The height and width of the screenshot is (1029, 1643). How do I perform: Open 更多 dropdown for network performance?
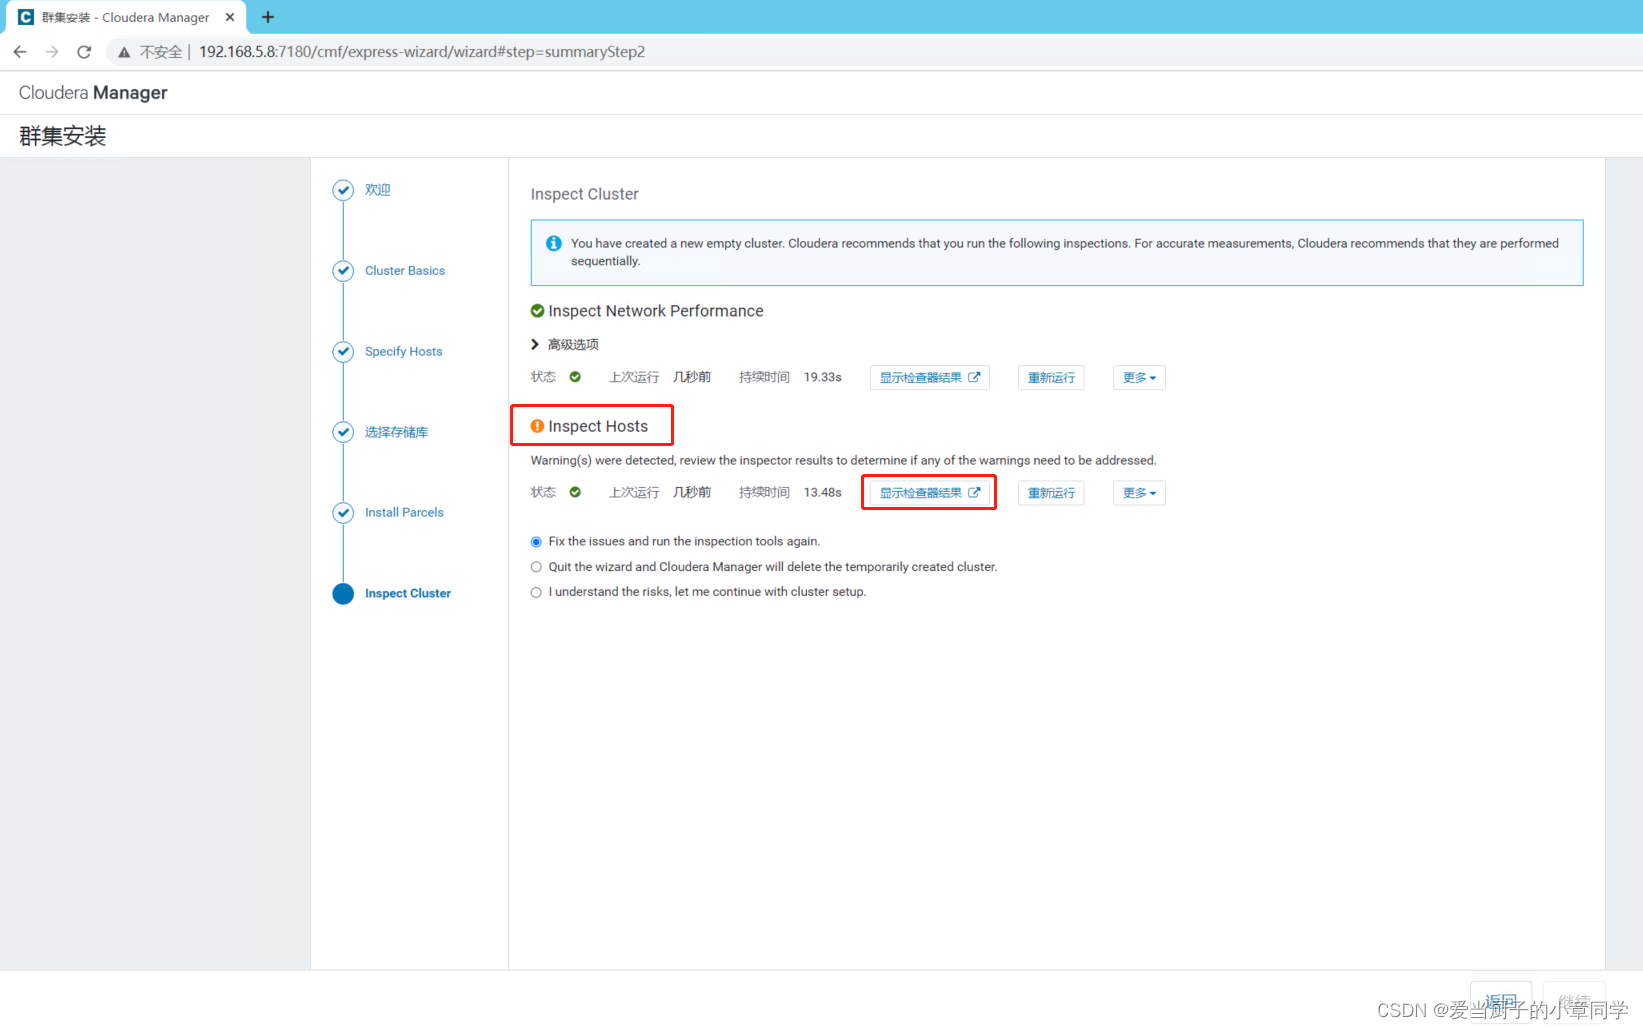1139,378
